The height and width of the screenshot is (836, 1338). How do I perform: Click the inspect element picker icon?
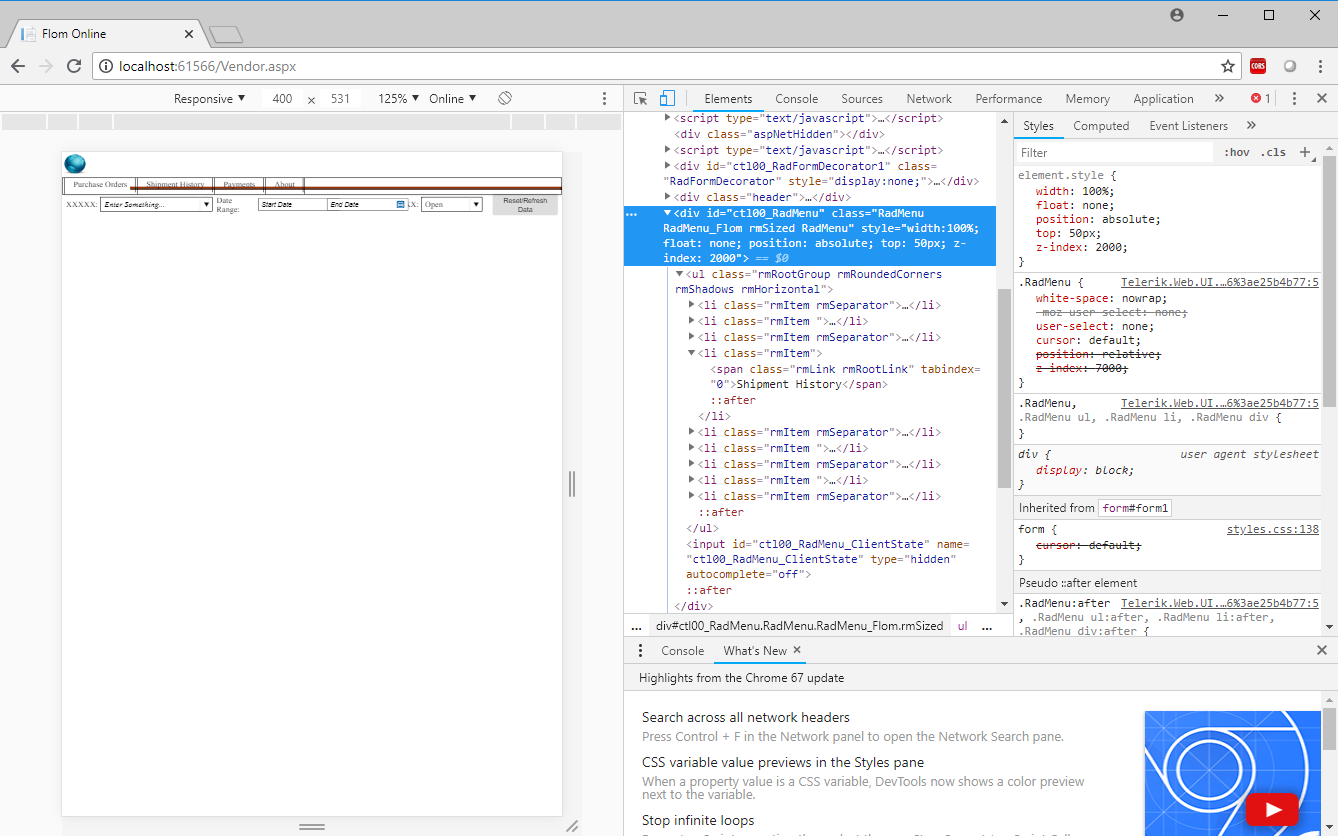point(641,98)
